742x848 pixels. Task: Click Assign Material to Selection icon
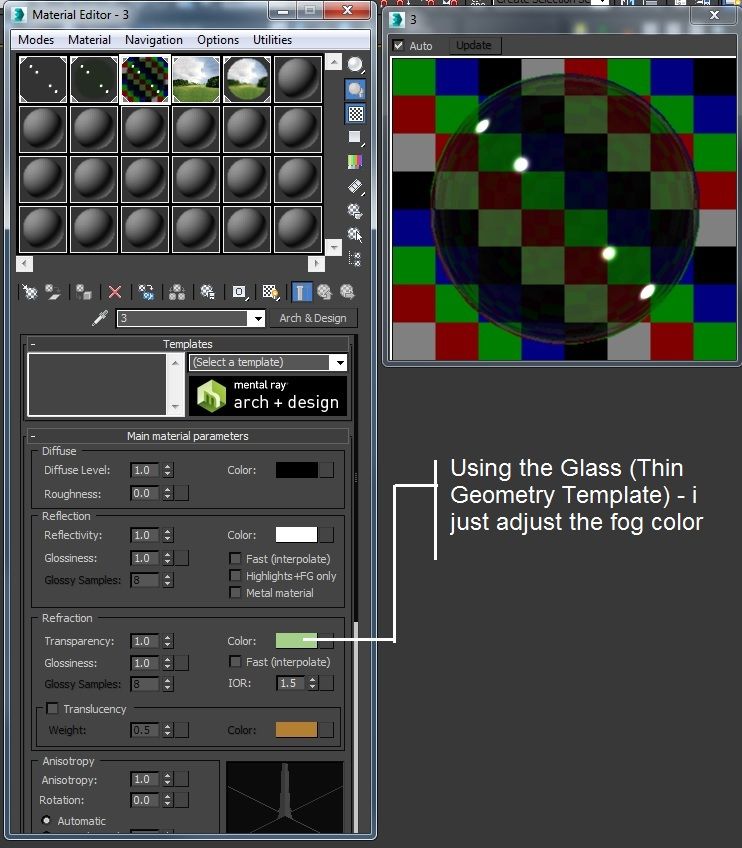pyautogui.click(x=83, y=293)
